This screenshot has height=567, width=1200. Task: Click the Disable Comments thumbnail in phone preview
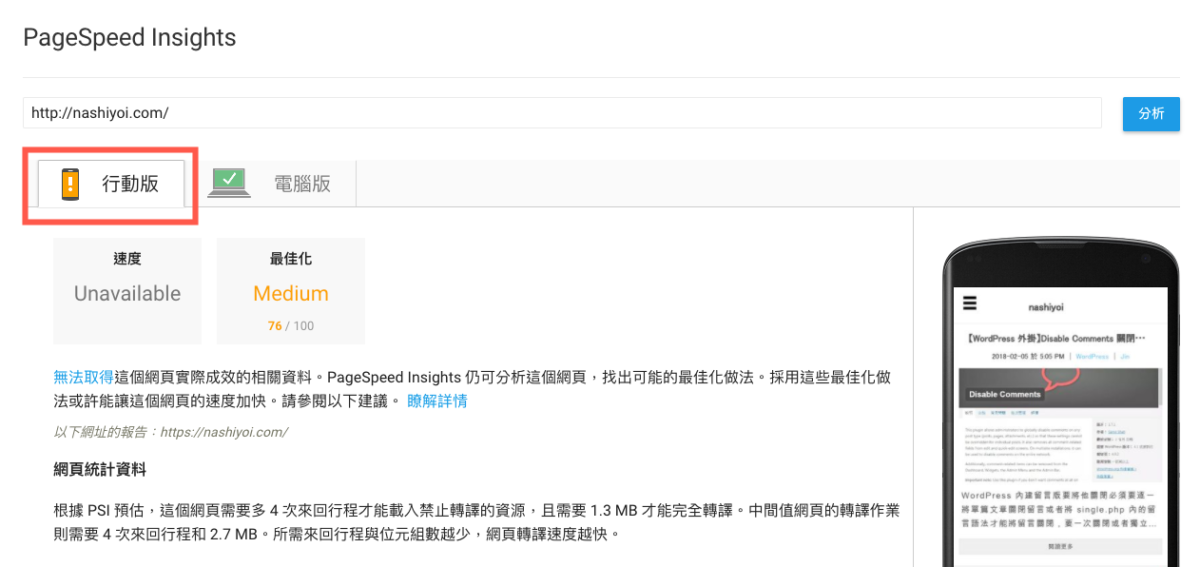coord(1060,386)
